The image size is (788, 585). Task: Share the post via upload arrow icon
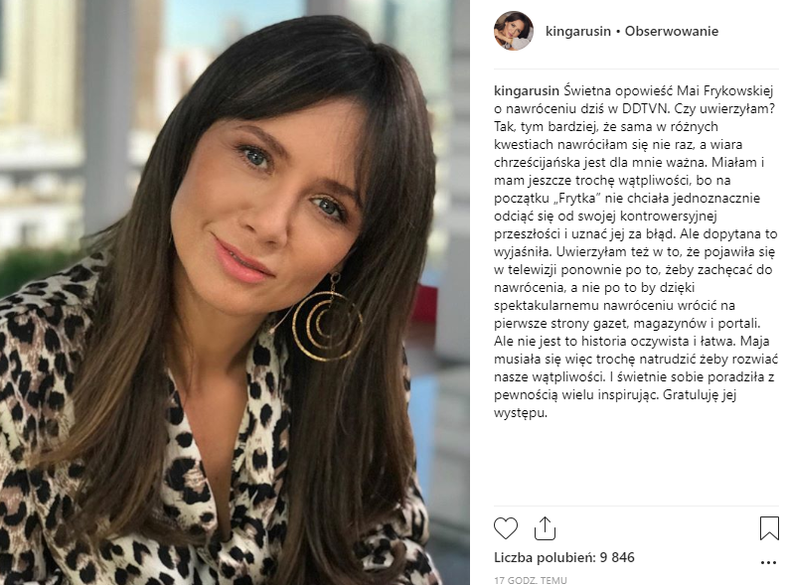tap(545, 528)
